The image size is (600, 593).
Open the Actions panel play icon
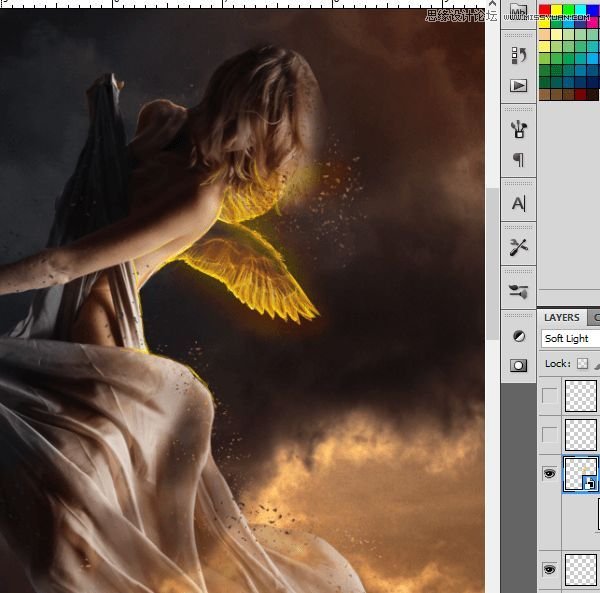[518, 86]
